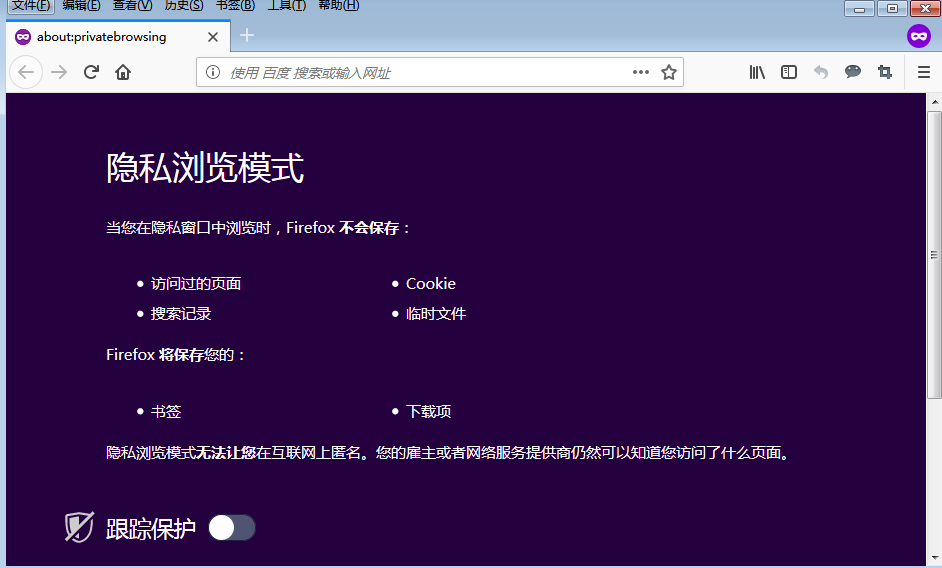Screen dimensions: 942x568
Task: Click the undo arrow toolbar icon
Action: click(x=821, y=72)
